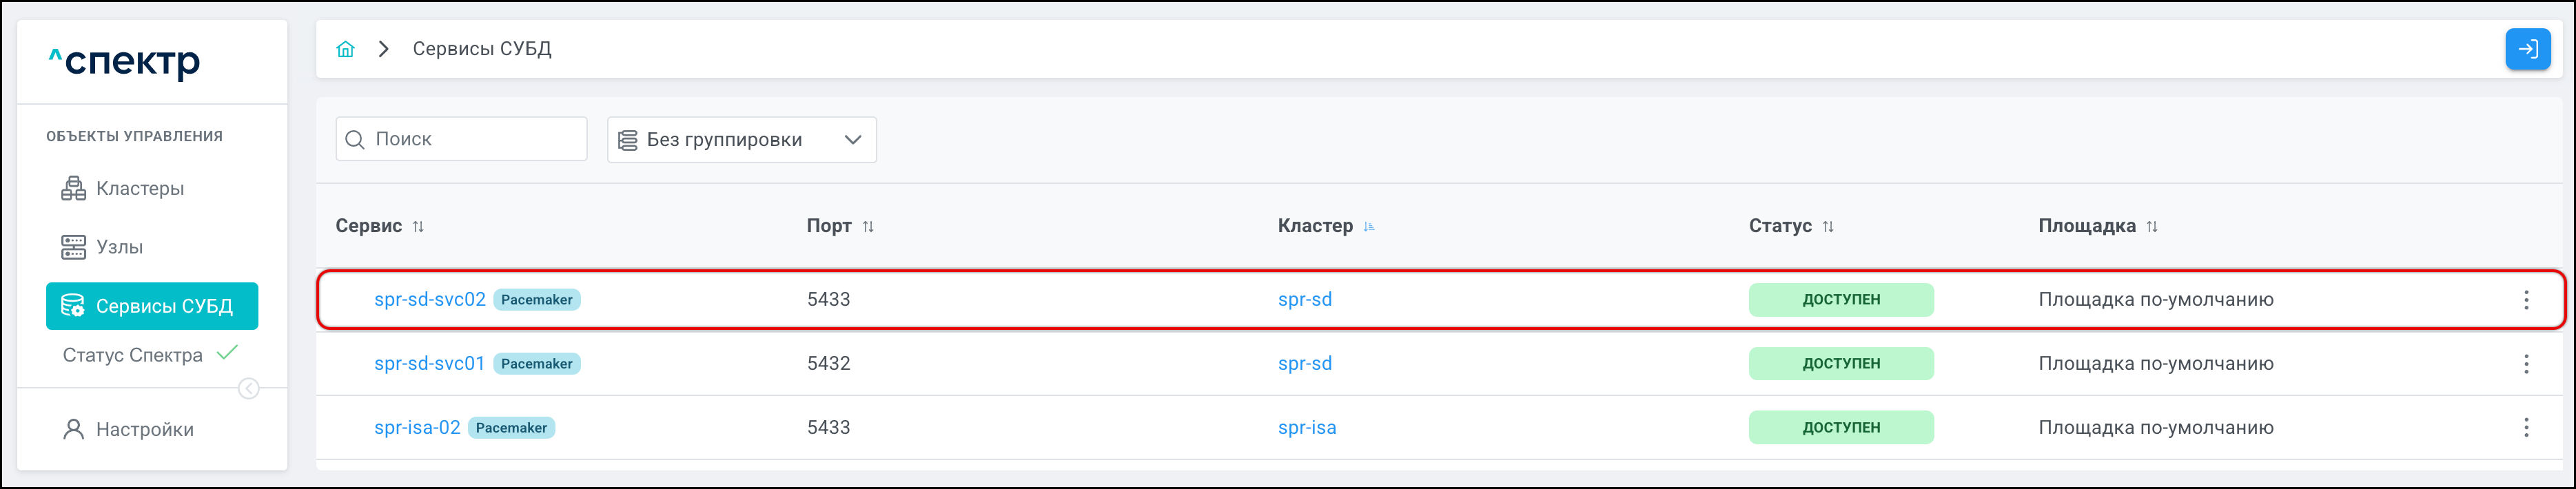Open actions menu for spr-sd-svc02 row
Image resolution: width=2576 pixels, height=489 pixels.
tap(2525, 300)
